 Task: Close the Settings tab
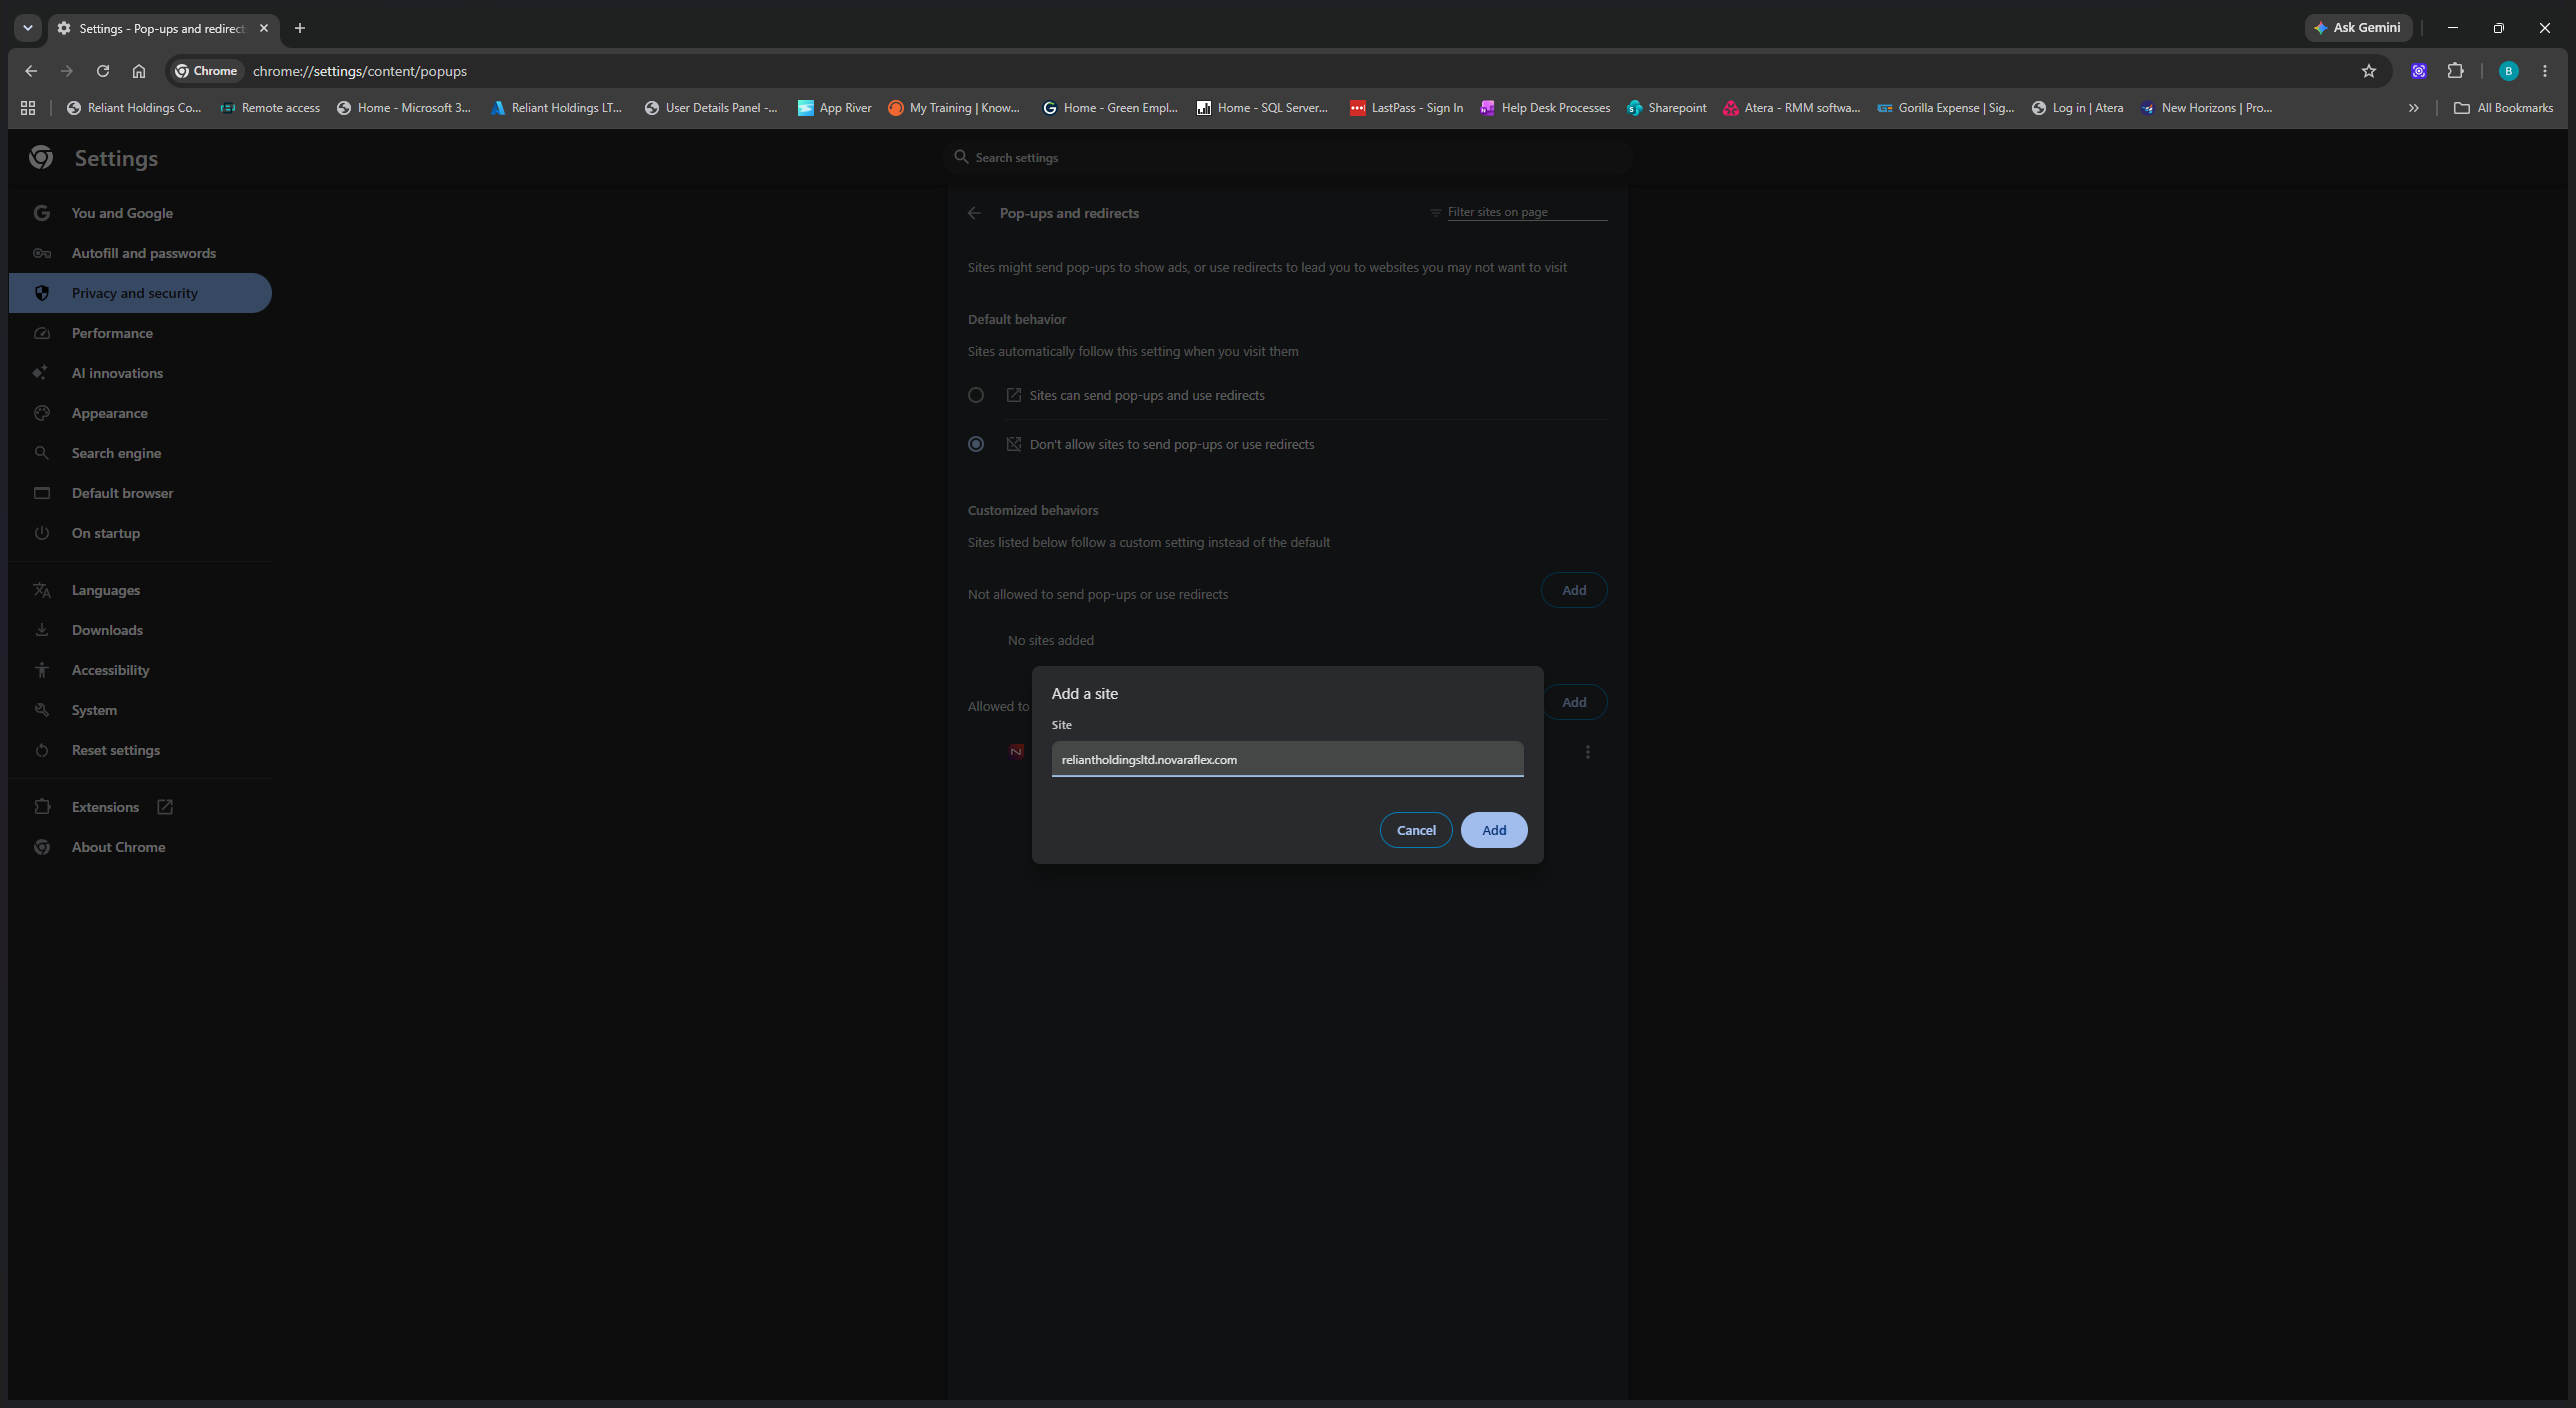click(264, 28)
